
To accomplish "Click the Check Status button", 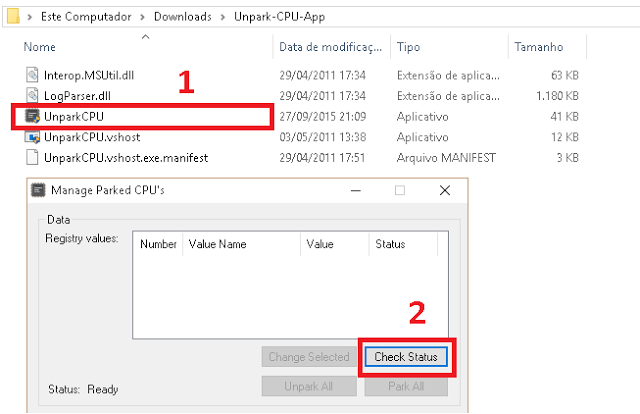I will pos(406,357).
